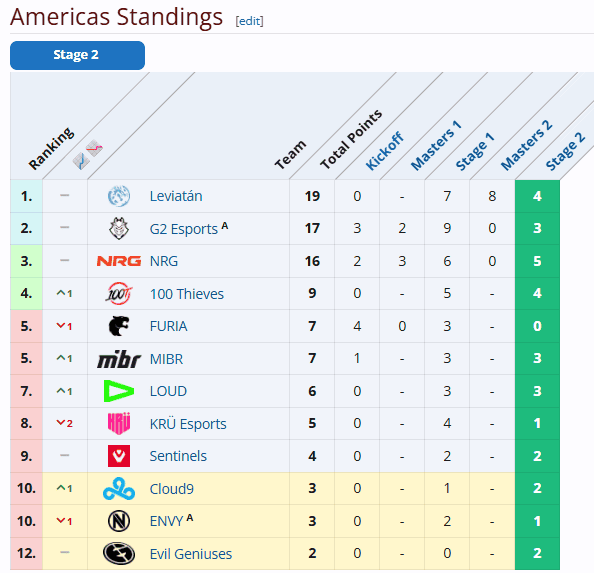
Task: Click the green LOUD logo
Action: coord(119,391)
